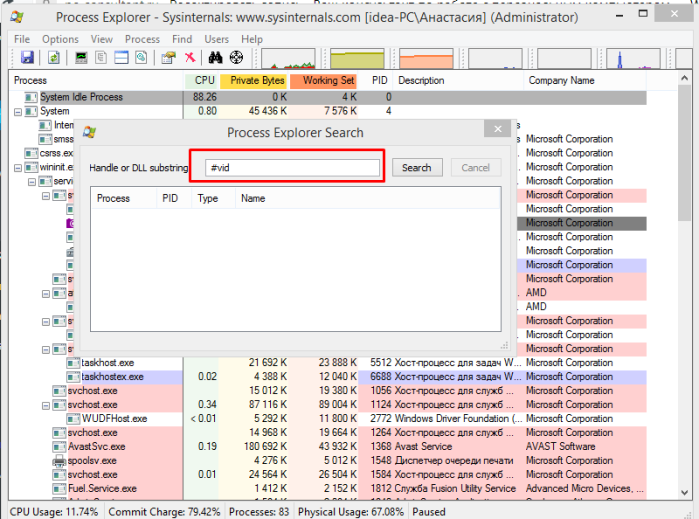Click the Private Bytes column header
This screenshot has width=699, height=519.
(x=253, y=81)
